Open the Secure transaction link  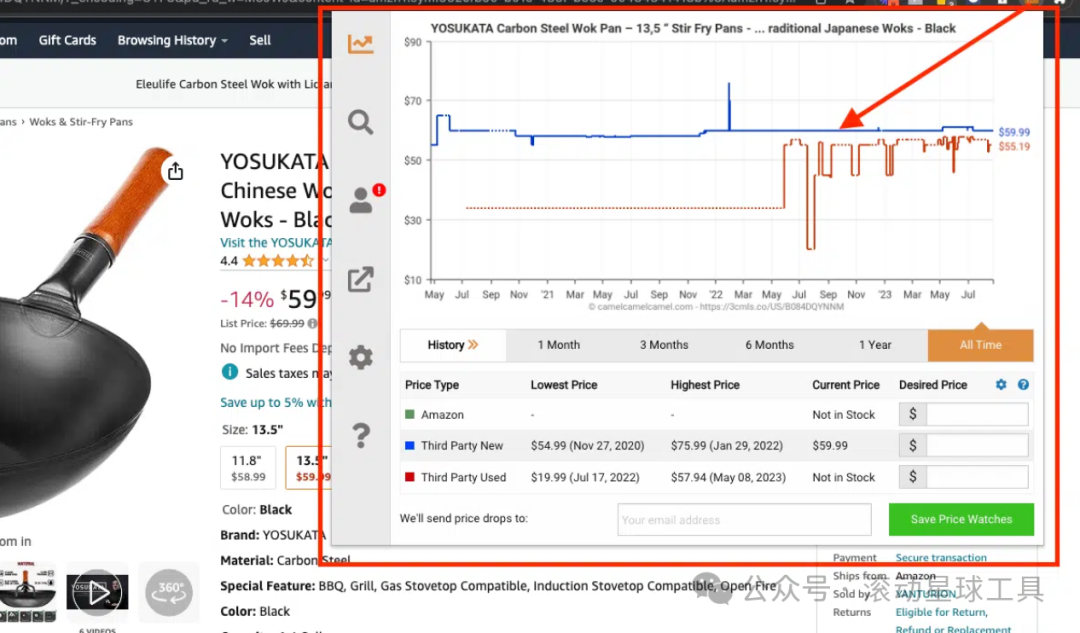point(941,557)
